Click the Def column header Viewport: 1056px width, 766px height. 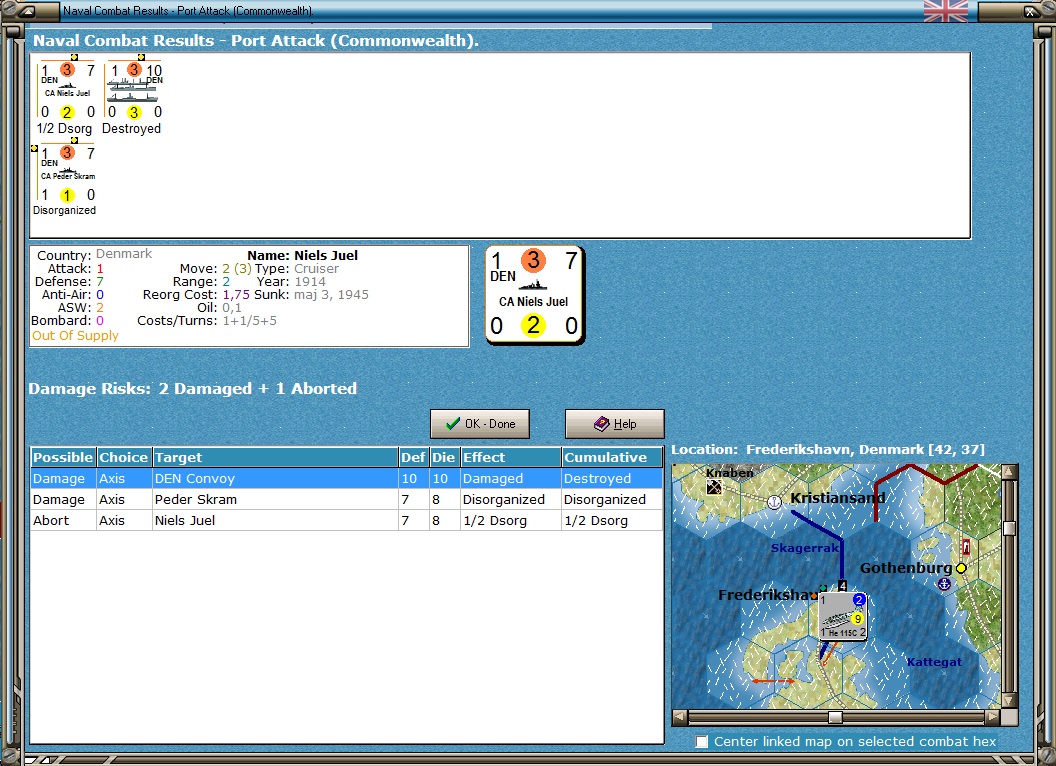click(414, 457)
